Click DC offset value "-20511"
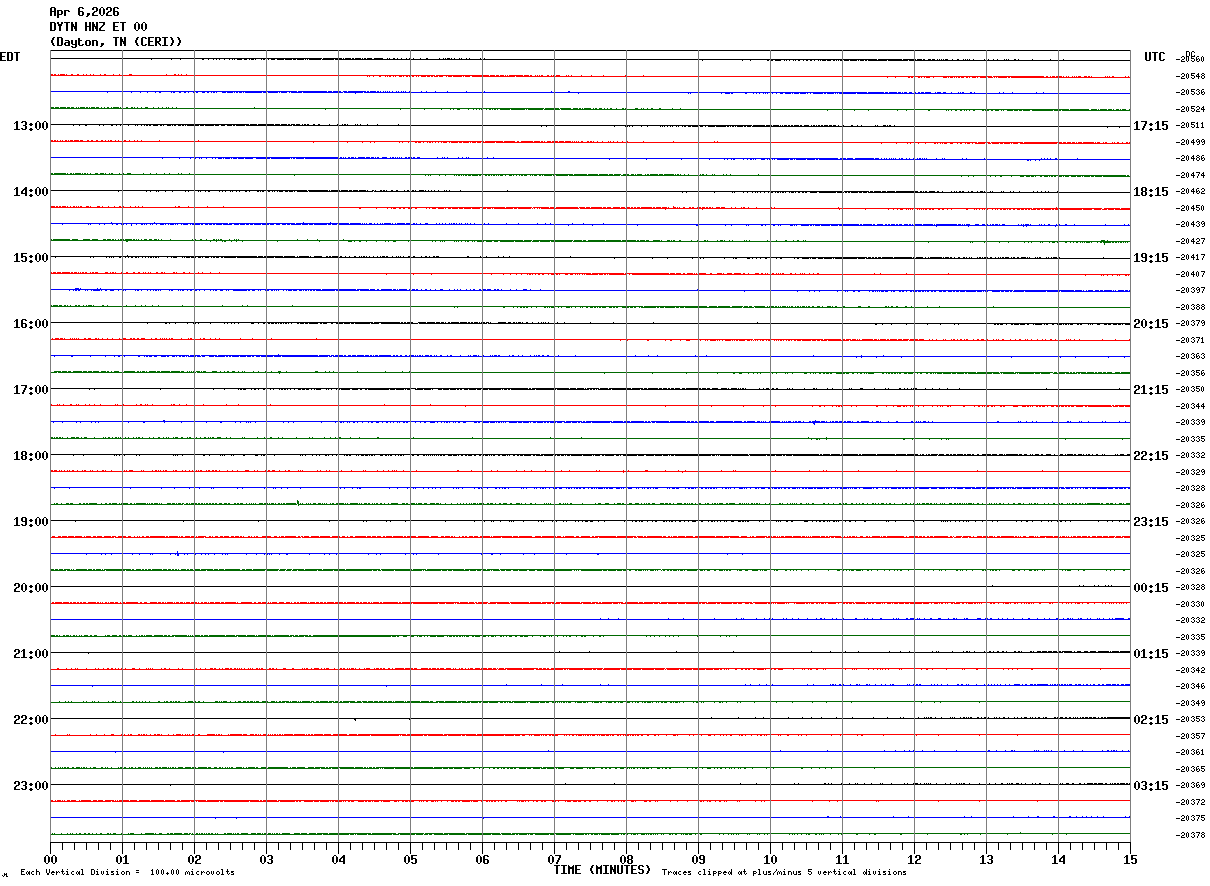The image size is (1210, 886). click(x=1190, y=126)
